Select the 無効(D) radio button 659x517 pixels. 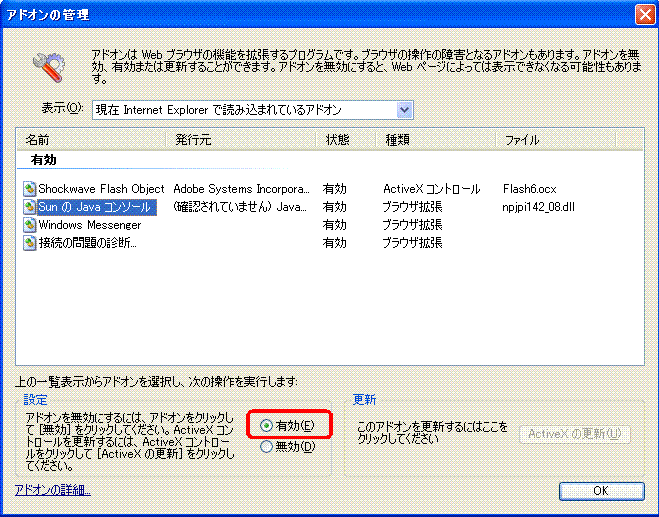(x=266, y=446)
